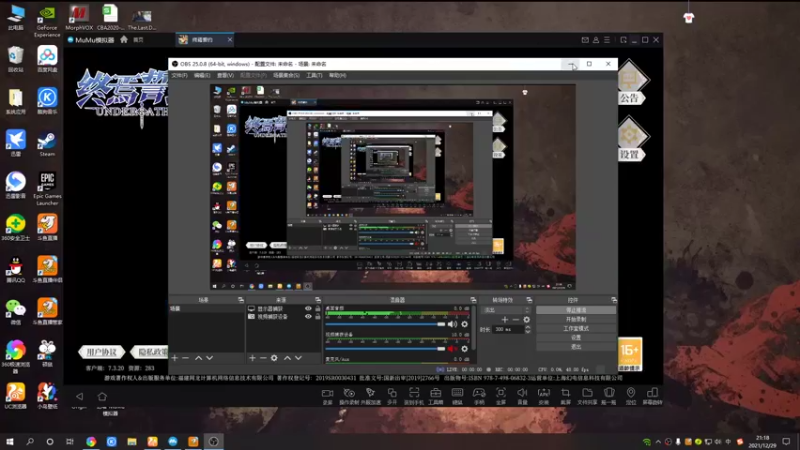Select the scene item in Scenes list
Viewport: 800px width, 450px height.
point(207,309)
